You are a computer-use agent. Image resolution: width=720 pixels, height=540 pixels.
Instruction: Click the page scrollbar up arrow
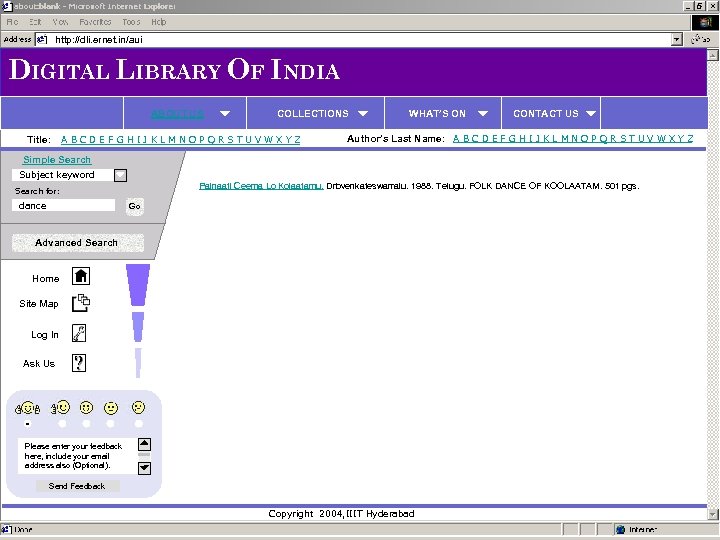coord(713,55)
